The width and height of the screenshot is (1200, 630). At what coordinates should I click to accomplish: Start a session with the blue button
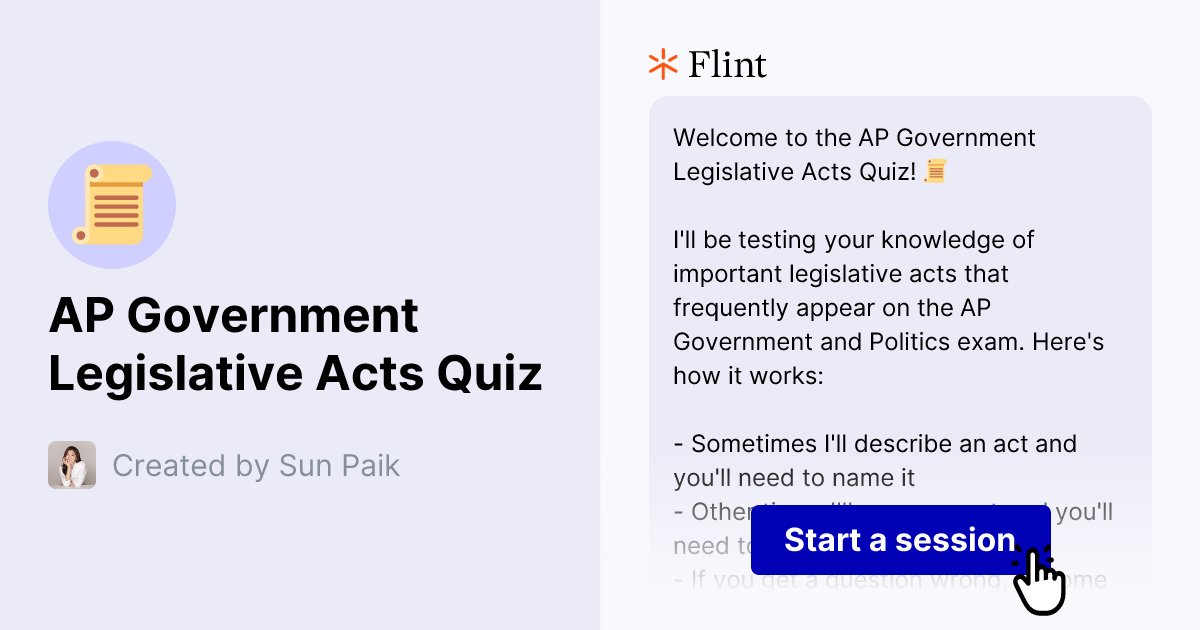coord(899,540)
